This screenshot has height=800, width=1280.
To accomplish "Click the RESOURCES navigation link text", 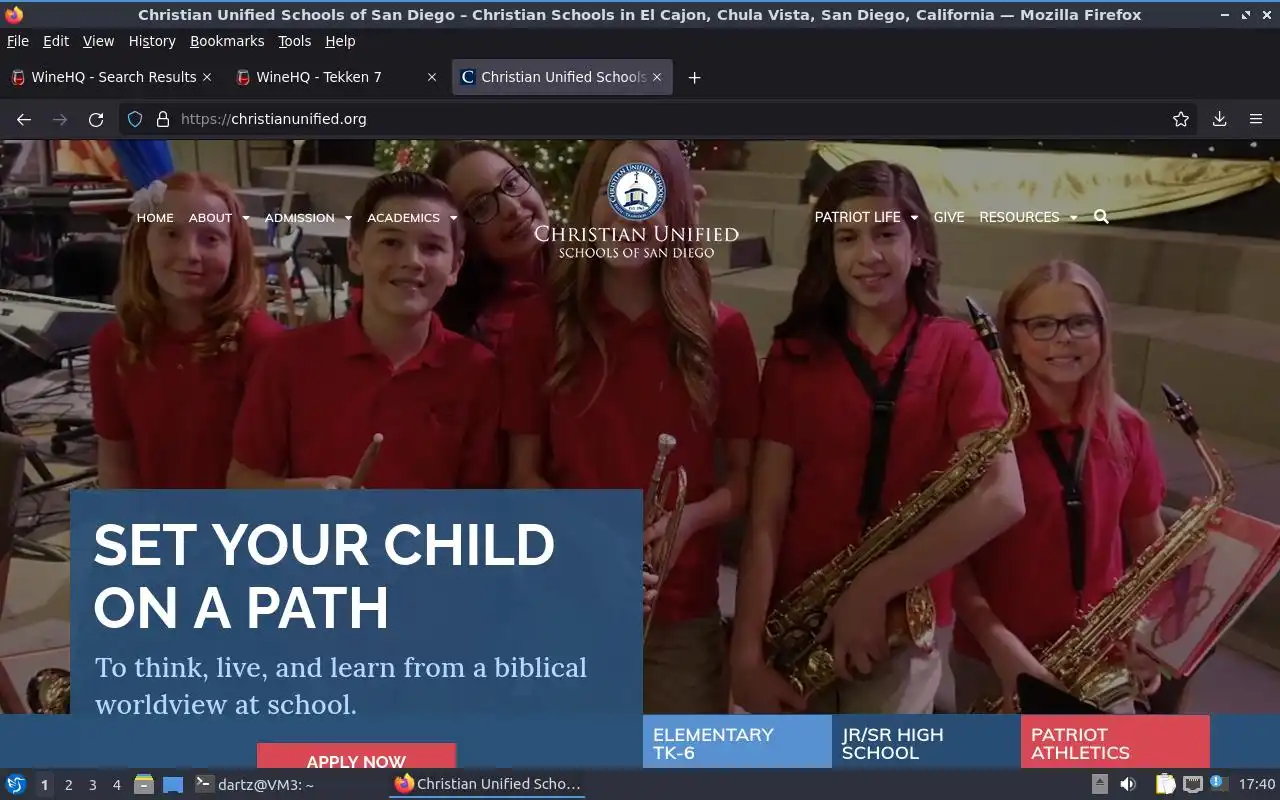I will pos(1019,217).
